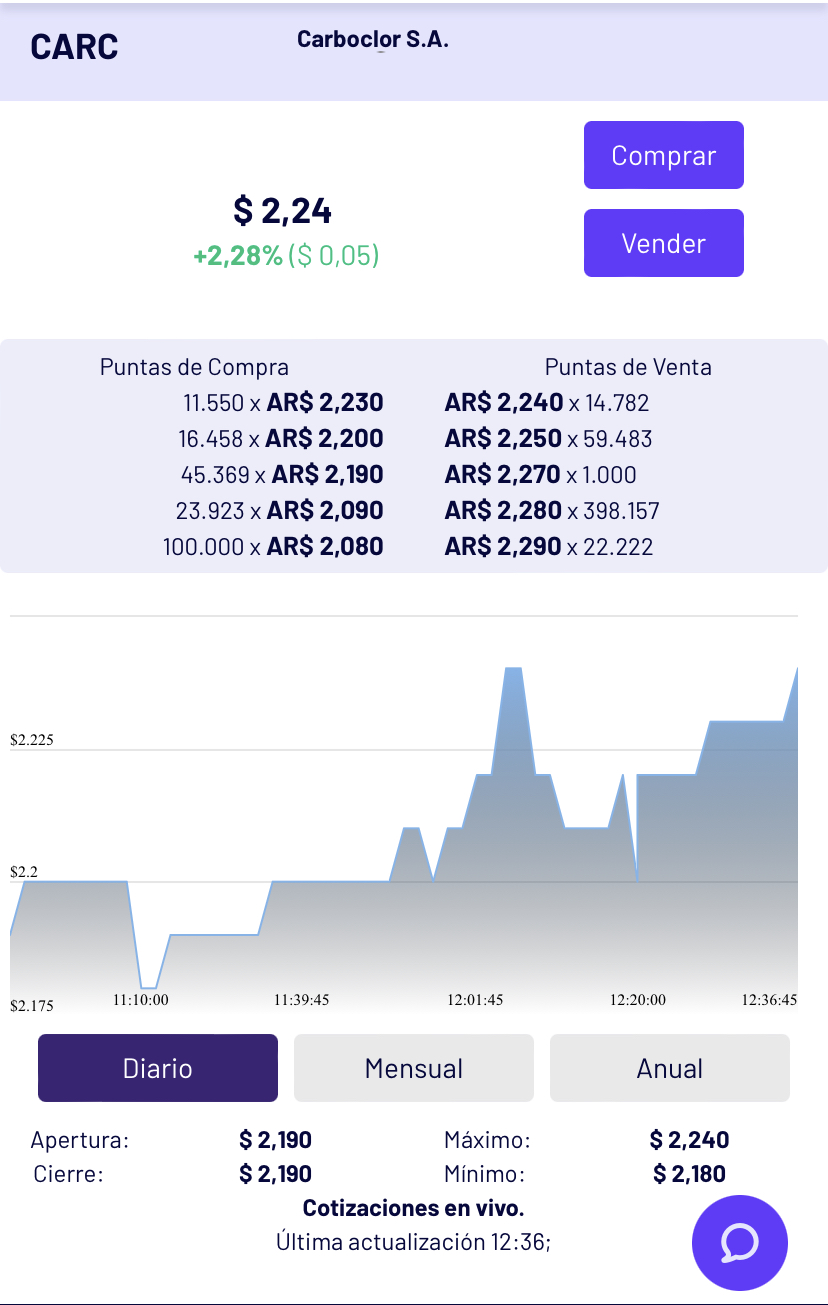Click the Última actualización 12:36 text
This screenshot has height=1305, width=828.
[414, 1242]
